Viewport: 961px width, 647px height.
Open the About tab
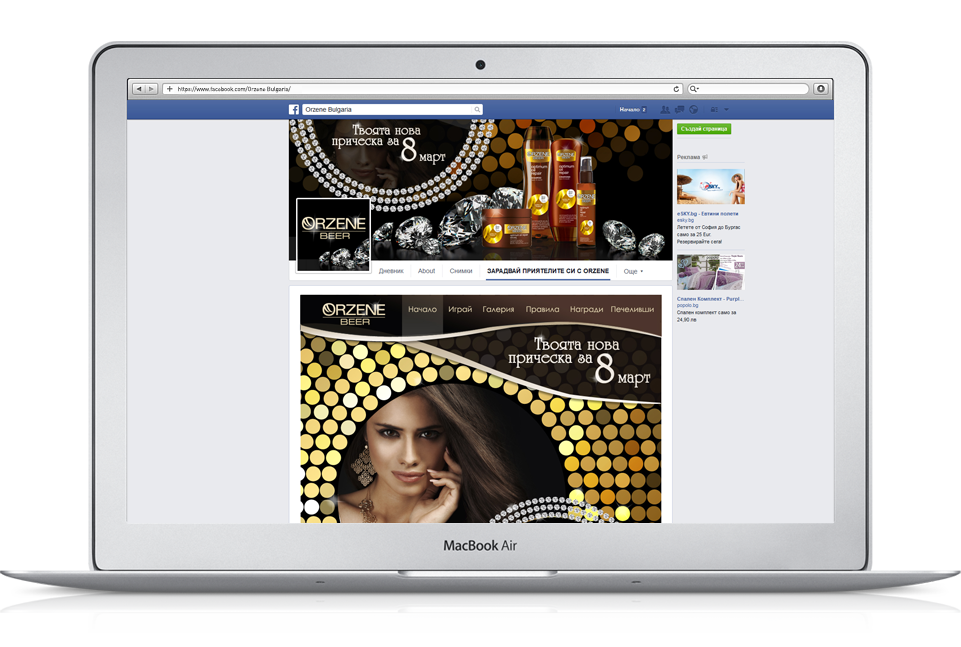[427, 271]
